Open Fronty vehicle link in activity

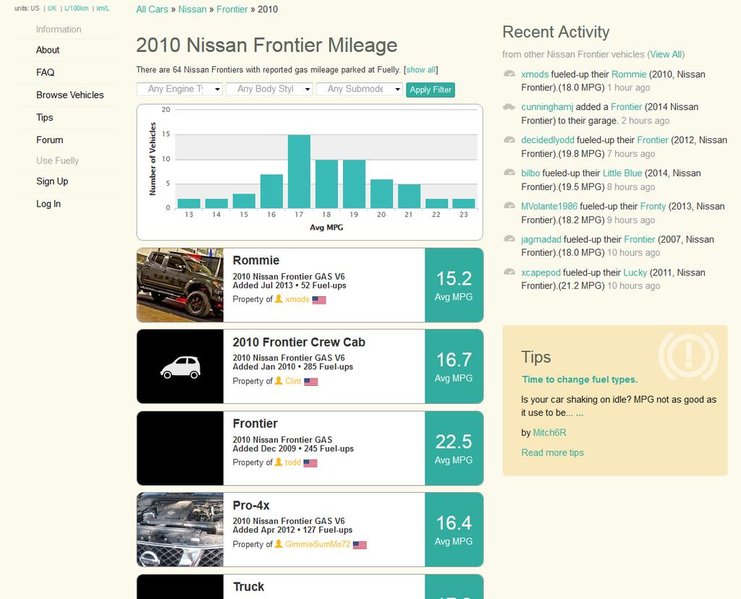[x=653, y=206]
